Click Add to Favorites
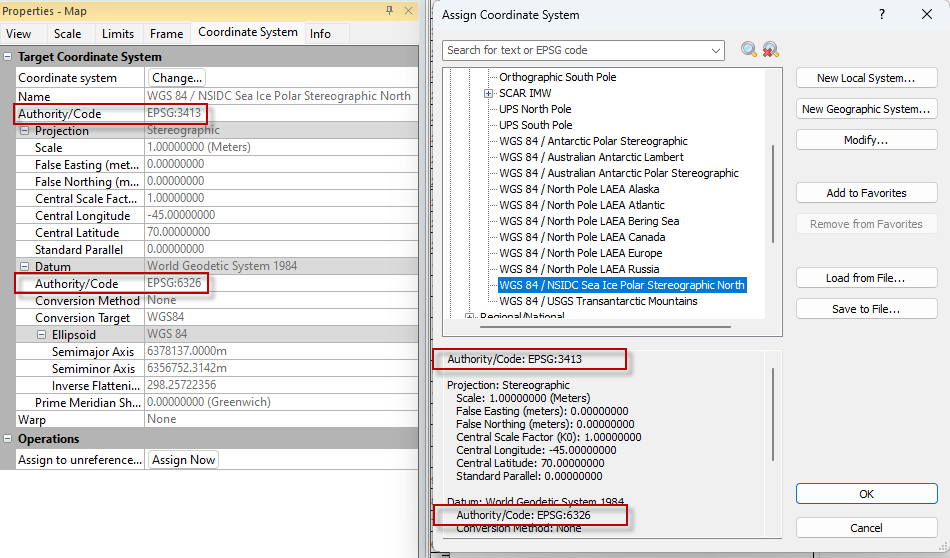The width and height of the screenshot is (950, 558). 866,193
